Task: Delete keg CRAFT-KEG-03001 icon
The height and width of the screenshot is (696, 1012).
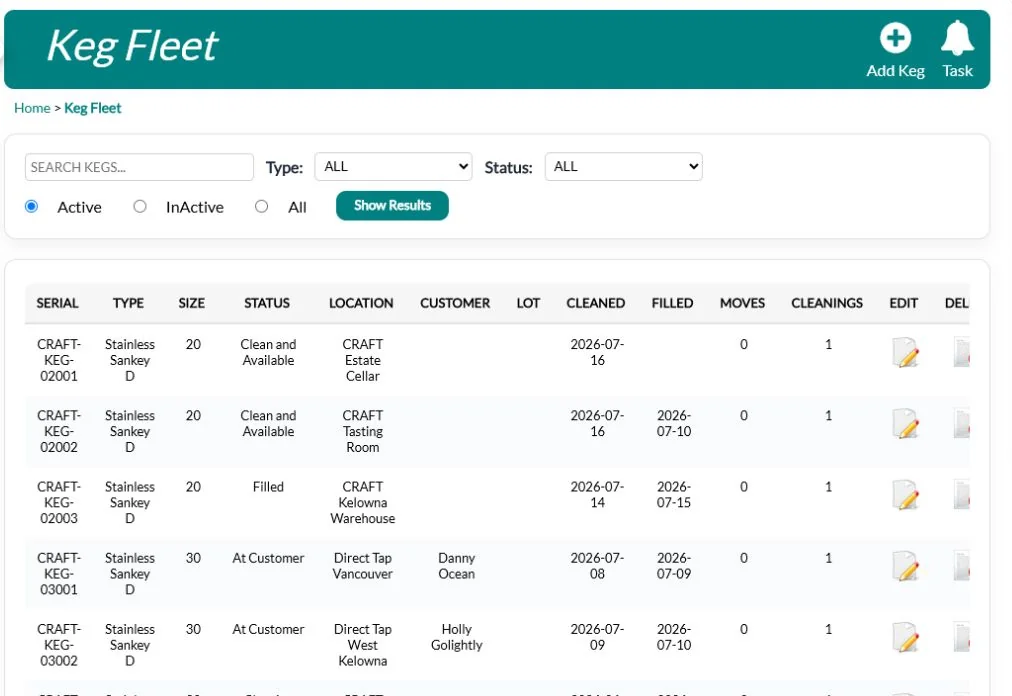Action: 962,566
